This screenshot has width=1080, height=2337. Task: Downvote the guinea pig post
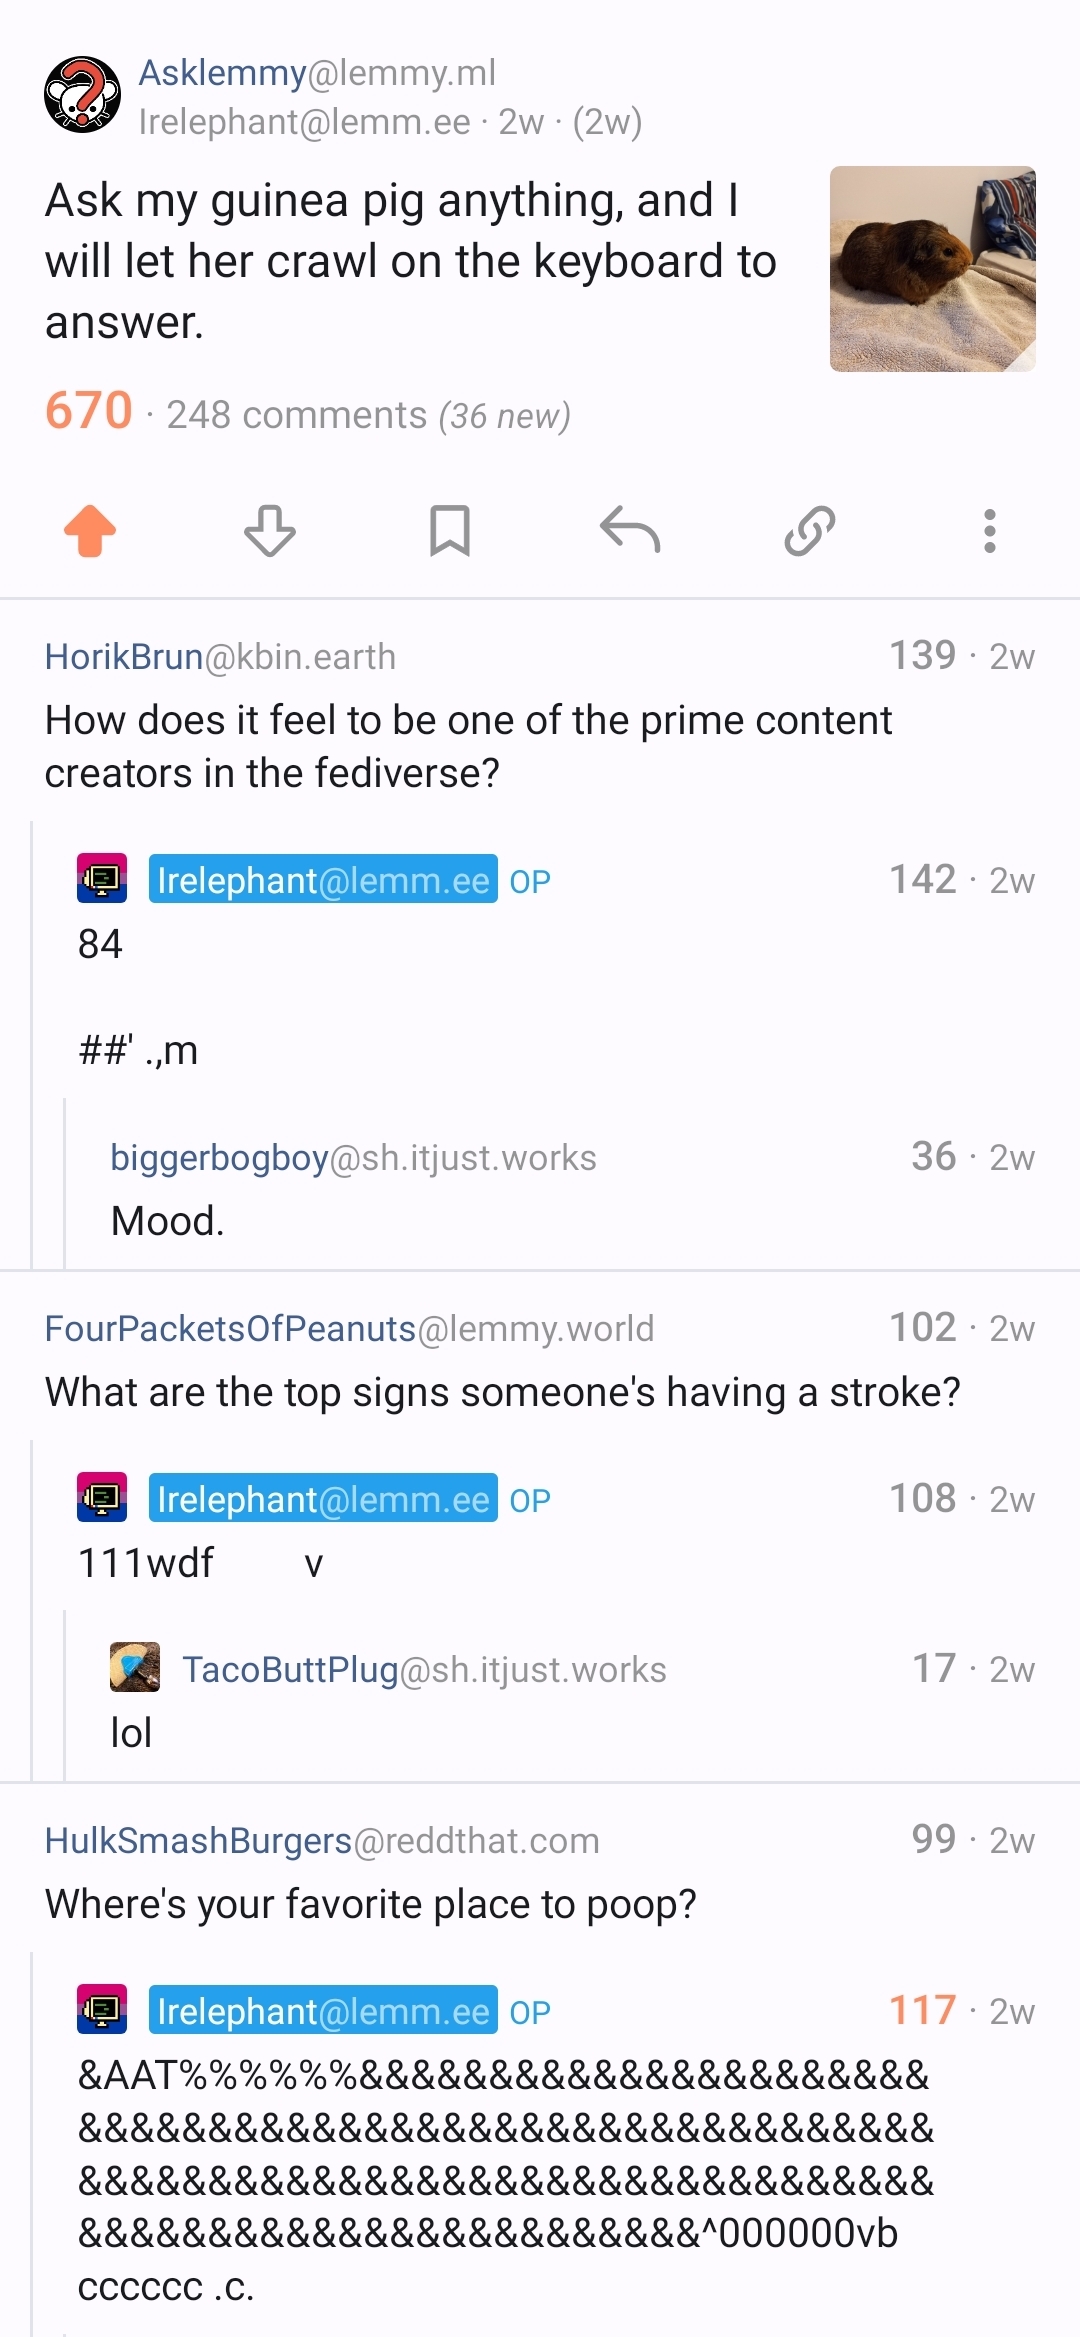pyautogui.click(x=270, y=530)
